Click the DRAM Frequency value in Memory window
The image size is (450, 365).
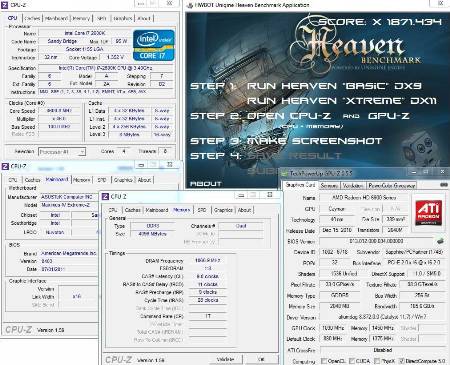(207, 260)
